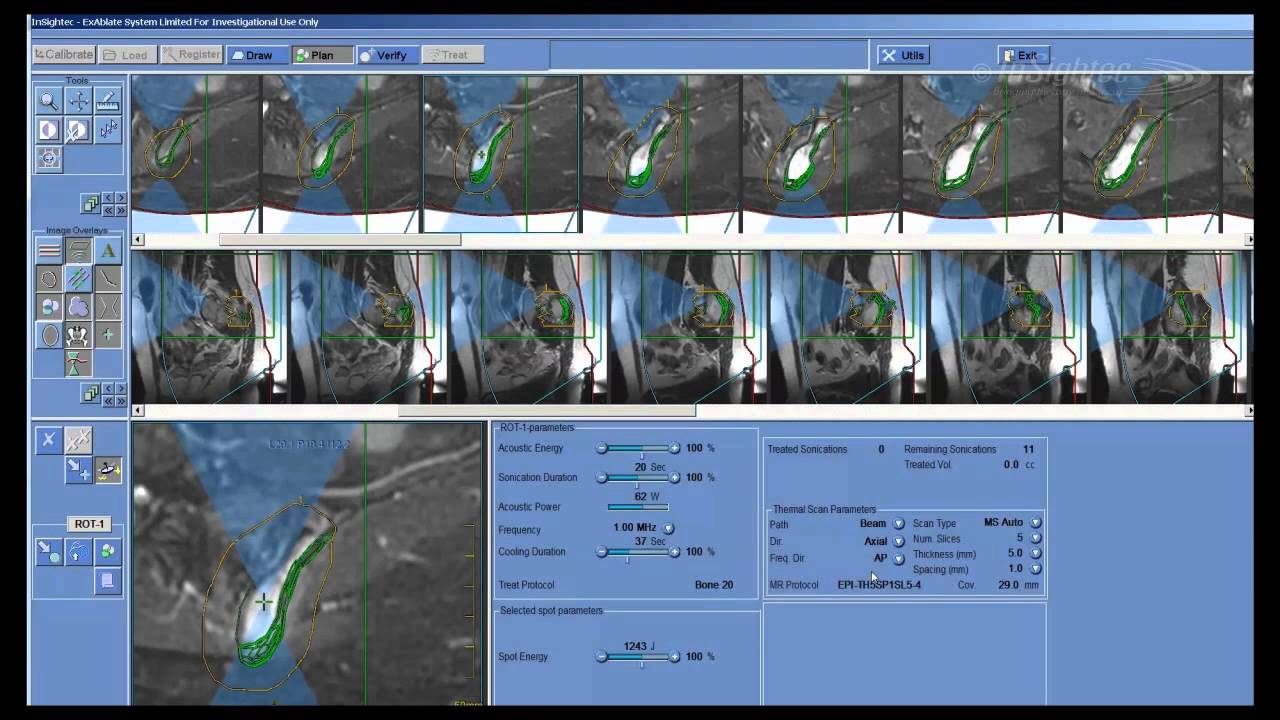Open the Spacing (mm) dropdown

[1036, 569]
